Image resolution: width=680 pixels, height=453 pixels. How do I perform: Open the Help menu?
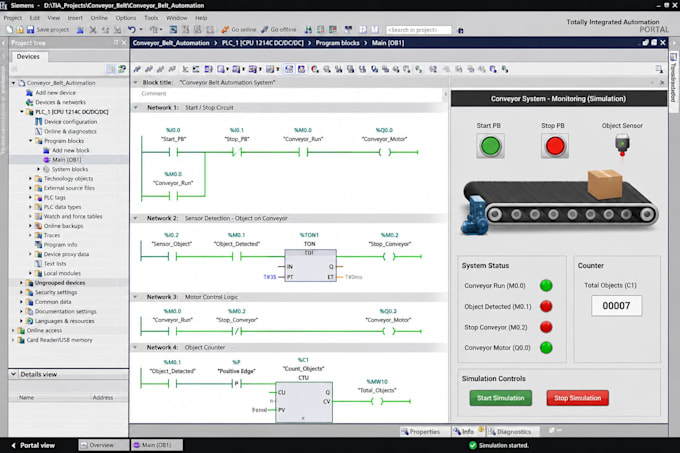201,18
